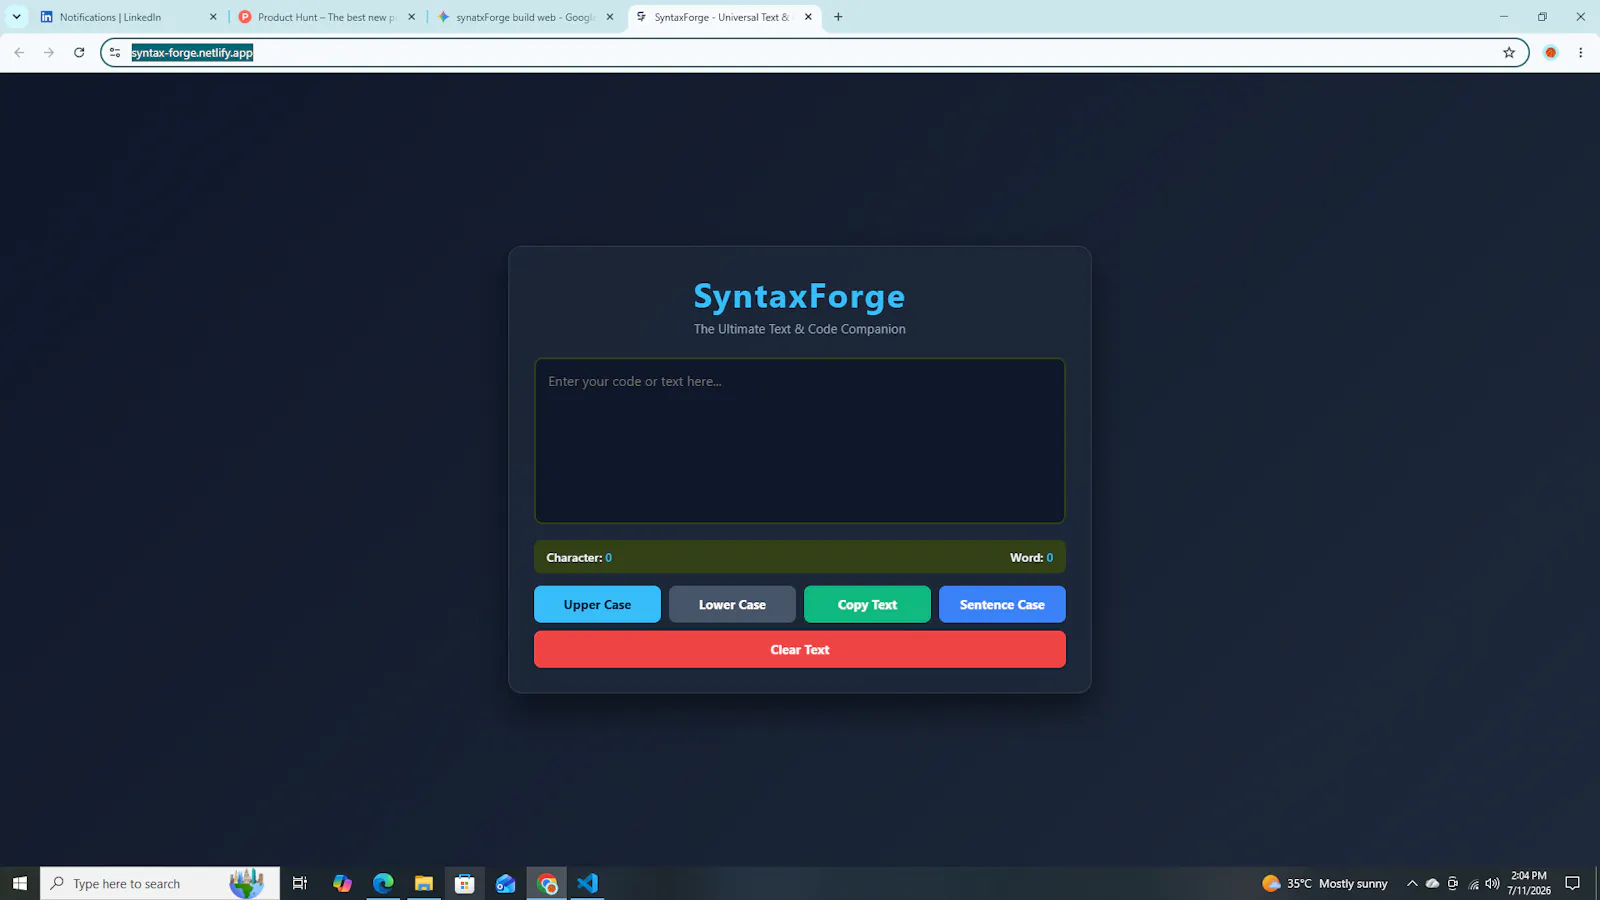The width and height of the screenshot is (1600, 900).
Task: Switch to the LinkedIn Notifications tab
Action: pos(128,17)
